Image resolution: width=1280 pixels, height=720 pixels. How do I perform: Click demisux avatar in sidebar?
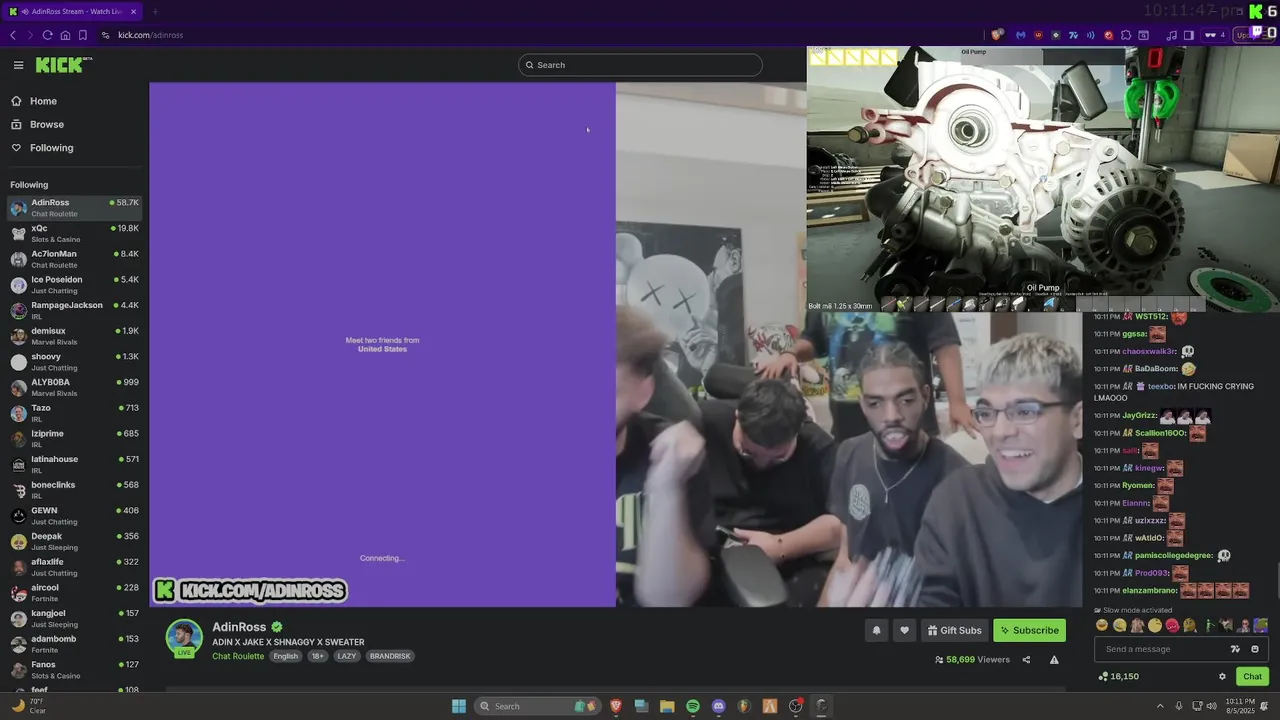click(x=18, y=336)
